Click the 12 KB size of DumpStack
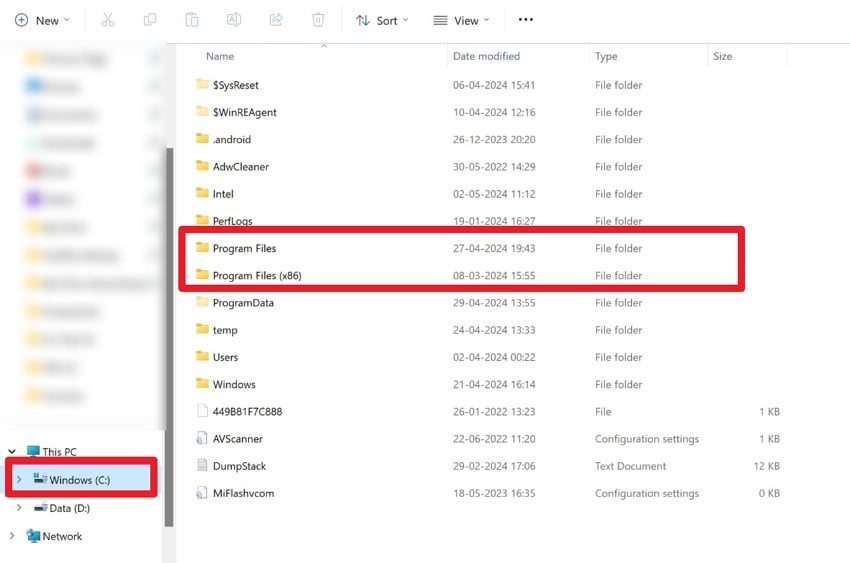This screenshot has height=563, width=850. tap(767, 466)
